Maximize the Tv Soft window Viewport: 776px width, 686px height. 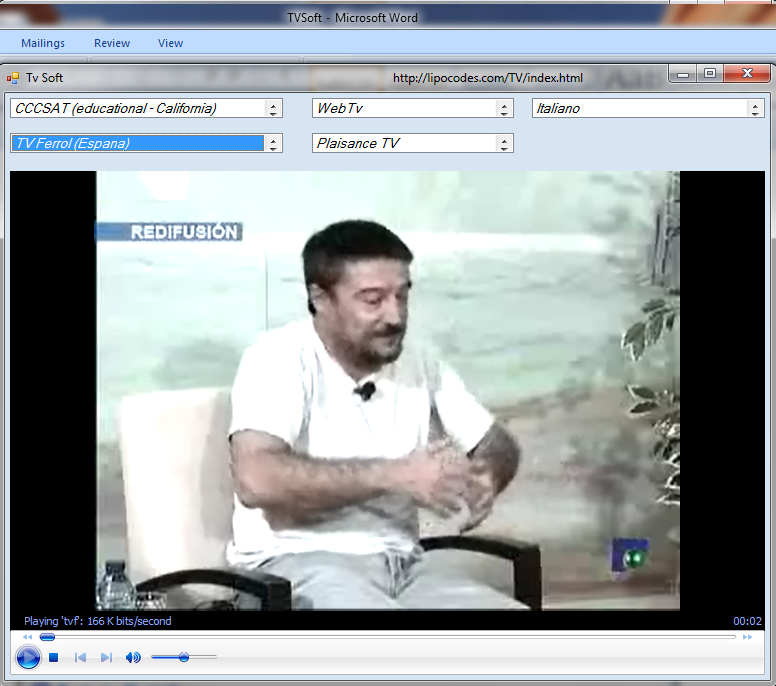click(x=710, y=74)
